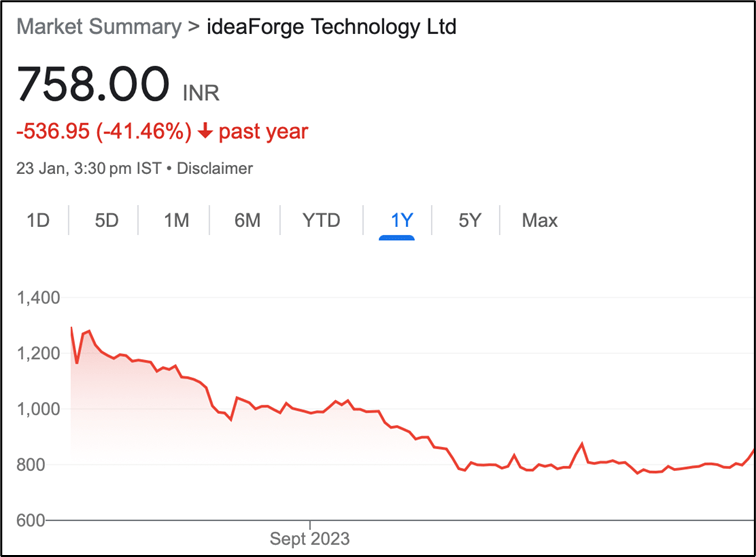Show the 1M chart range
The width and height of the screenshot is (756, 557).
[x=177, y=220]
